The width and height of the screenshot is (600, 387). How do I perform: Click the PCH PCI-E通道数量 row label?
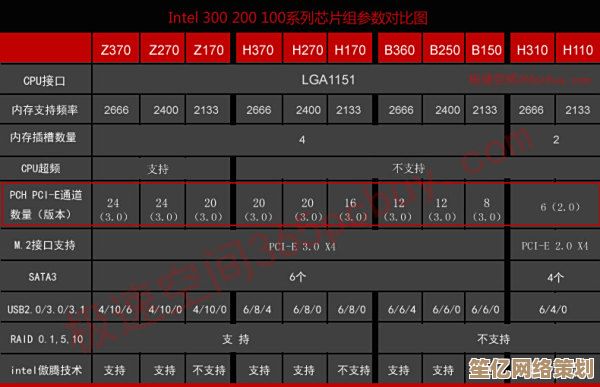(46, 204)
